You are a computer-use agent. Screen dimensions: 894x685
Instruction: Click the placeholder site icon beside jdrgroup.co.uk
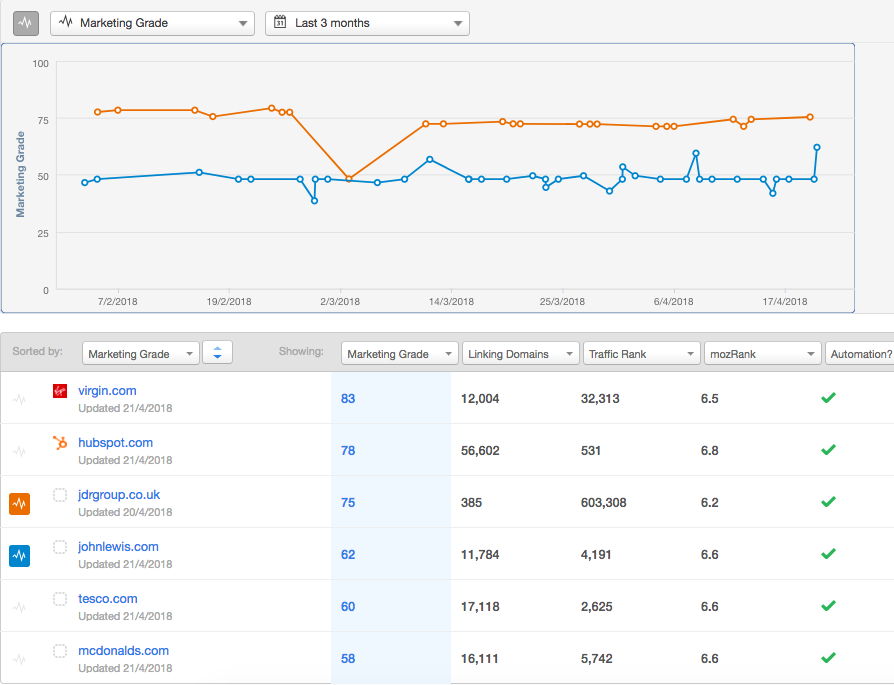coord(60,495)
